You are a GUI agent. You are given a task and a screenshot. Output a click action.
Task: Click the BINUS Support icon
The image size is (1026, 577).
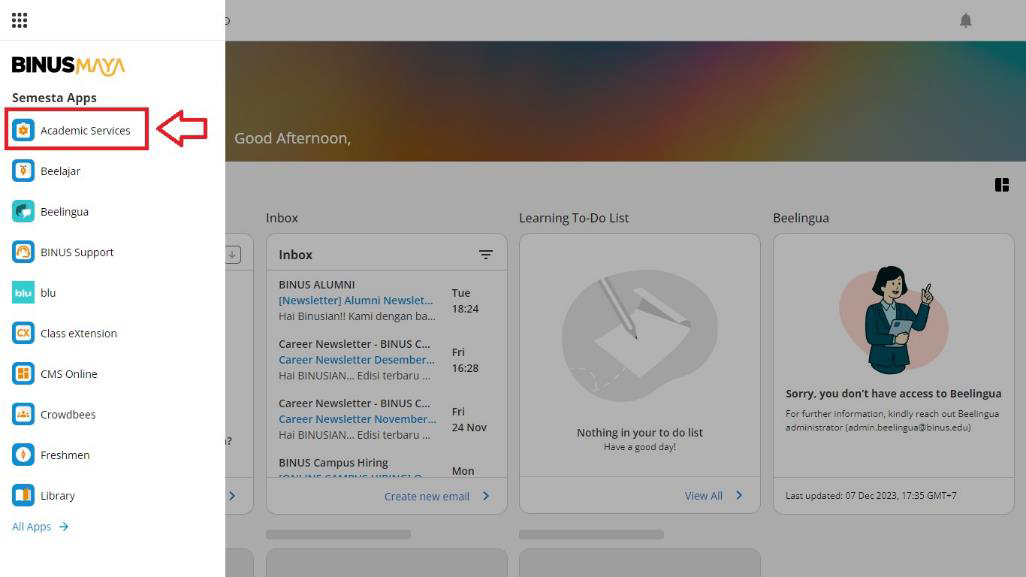(x=23, y=252)
